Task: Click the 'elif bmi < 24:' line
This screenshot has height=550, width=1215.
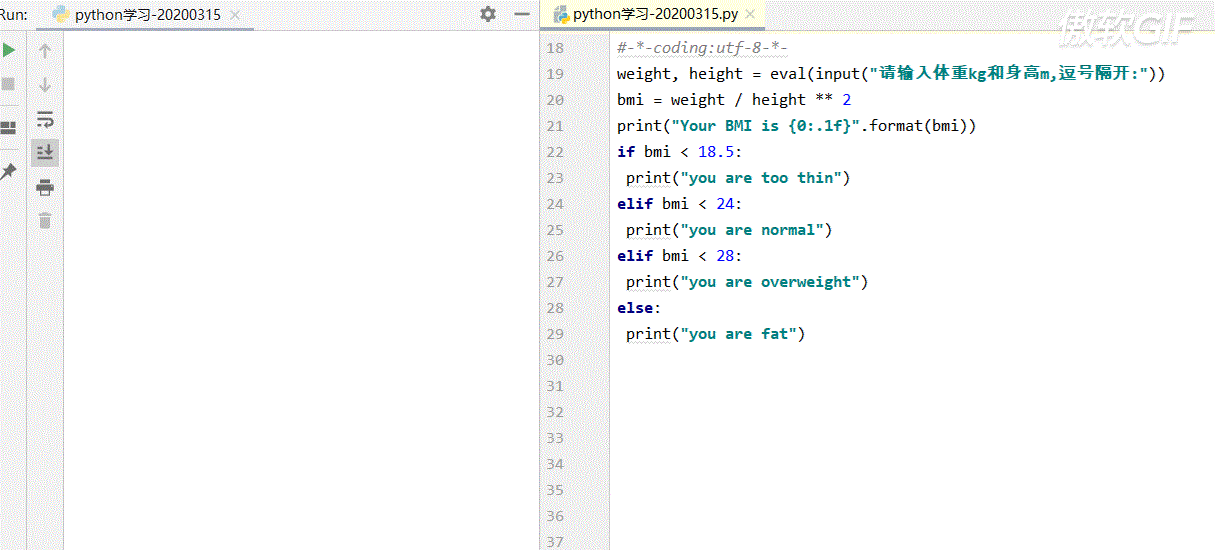Action: [680, 204]
